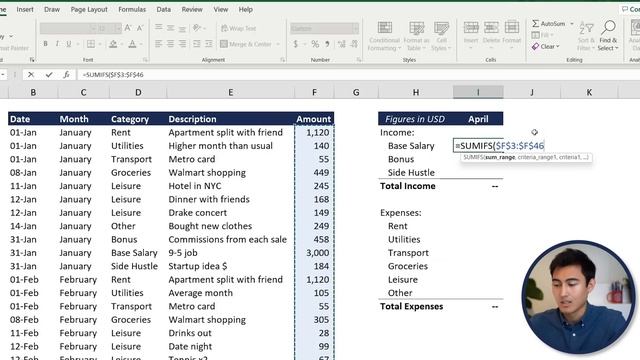Align text left
Screen dimensions: 640x360
[158, 44]
